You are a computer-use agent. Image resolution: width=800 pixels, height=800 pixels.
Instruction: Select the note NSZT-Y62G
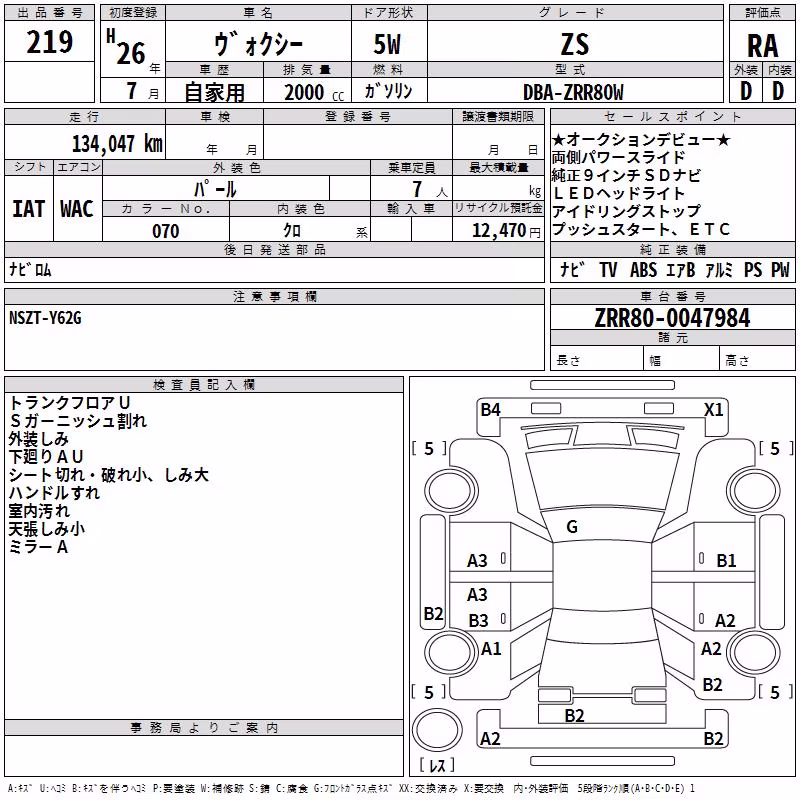45,318
